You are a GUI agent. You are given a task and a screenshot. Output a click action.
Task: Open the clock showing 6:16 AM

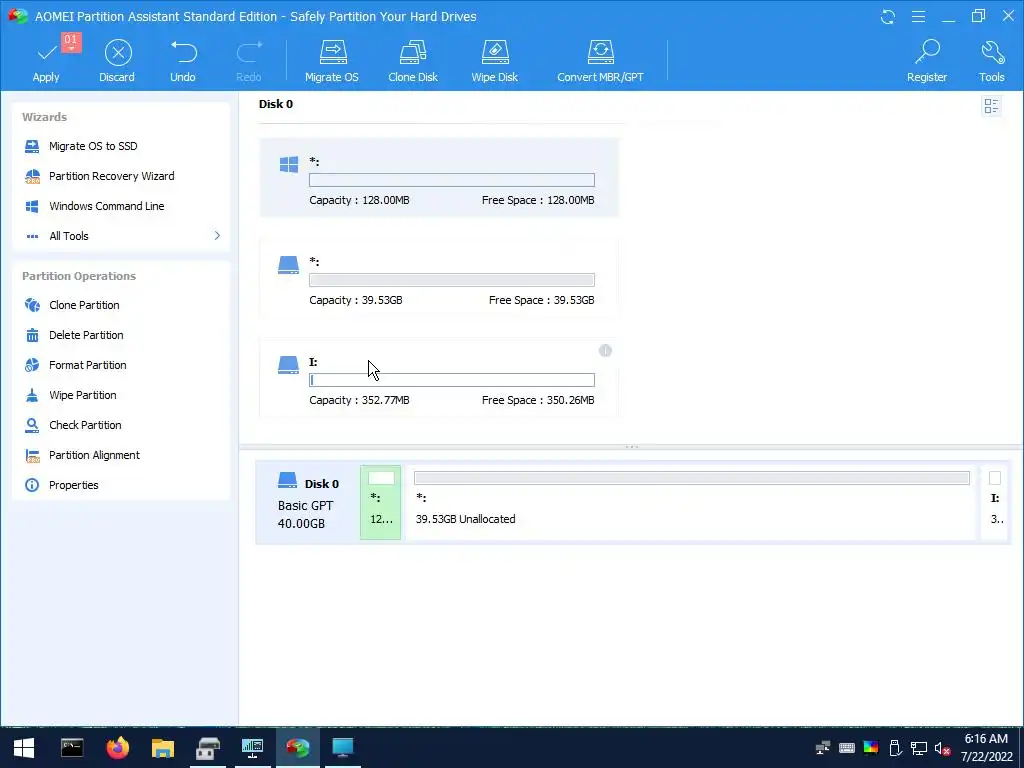click(x=986, y=748)
